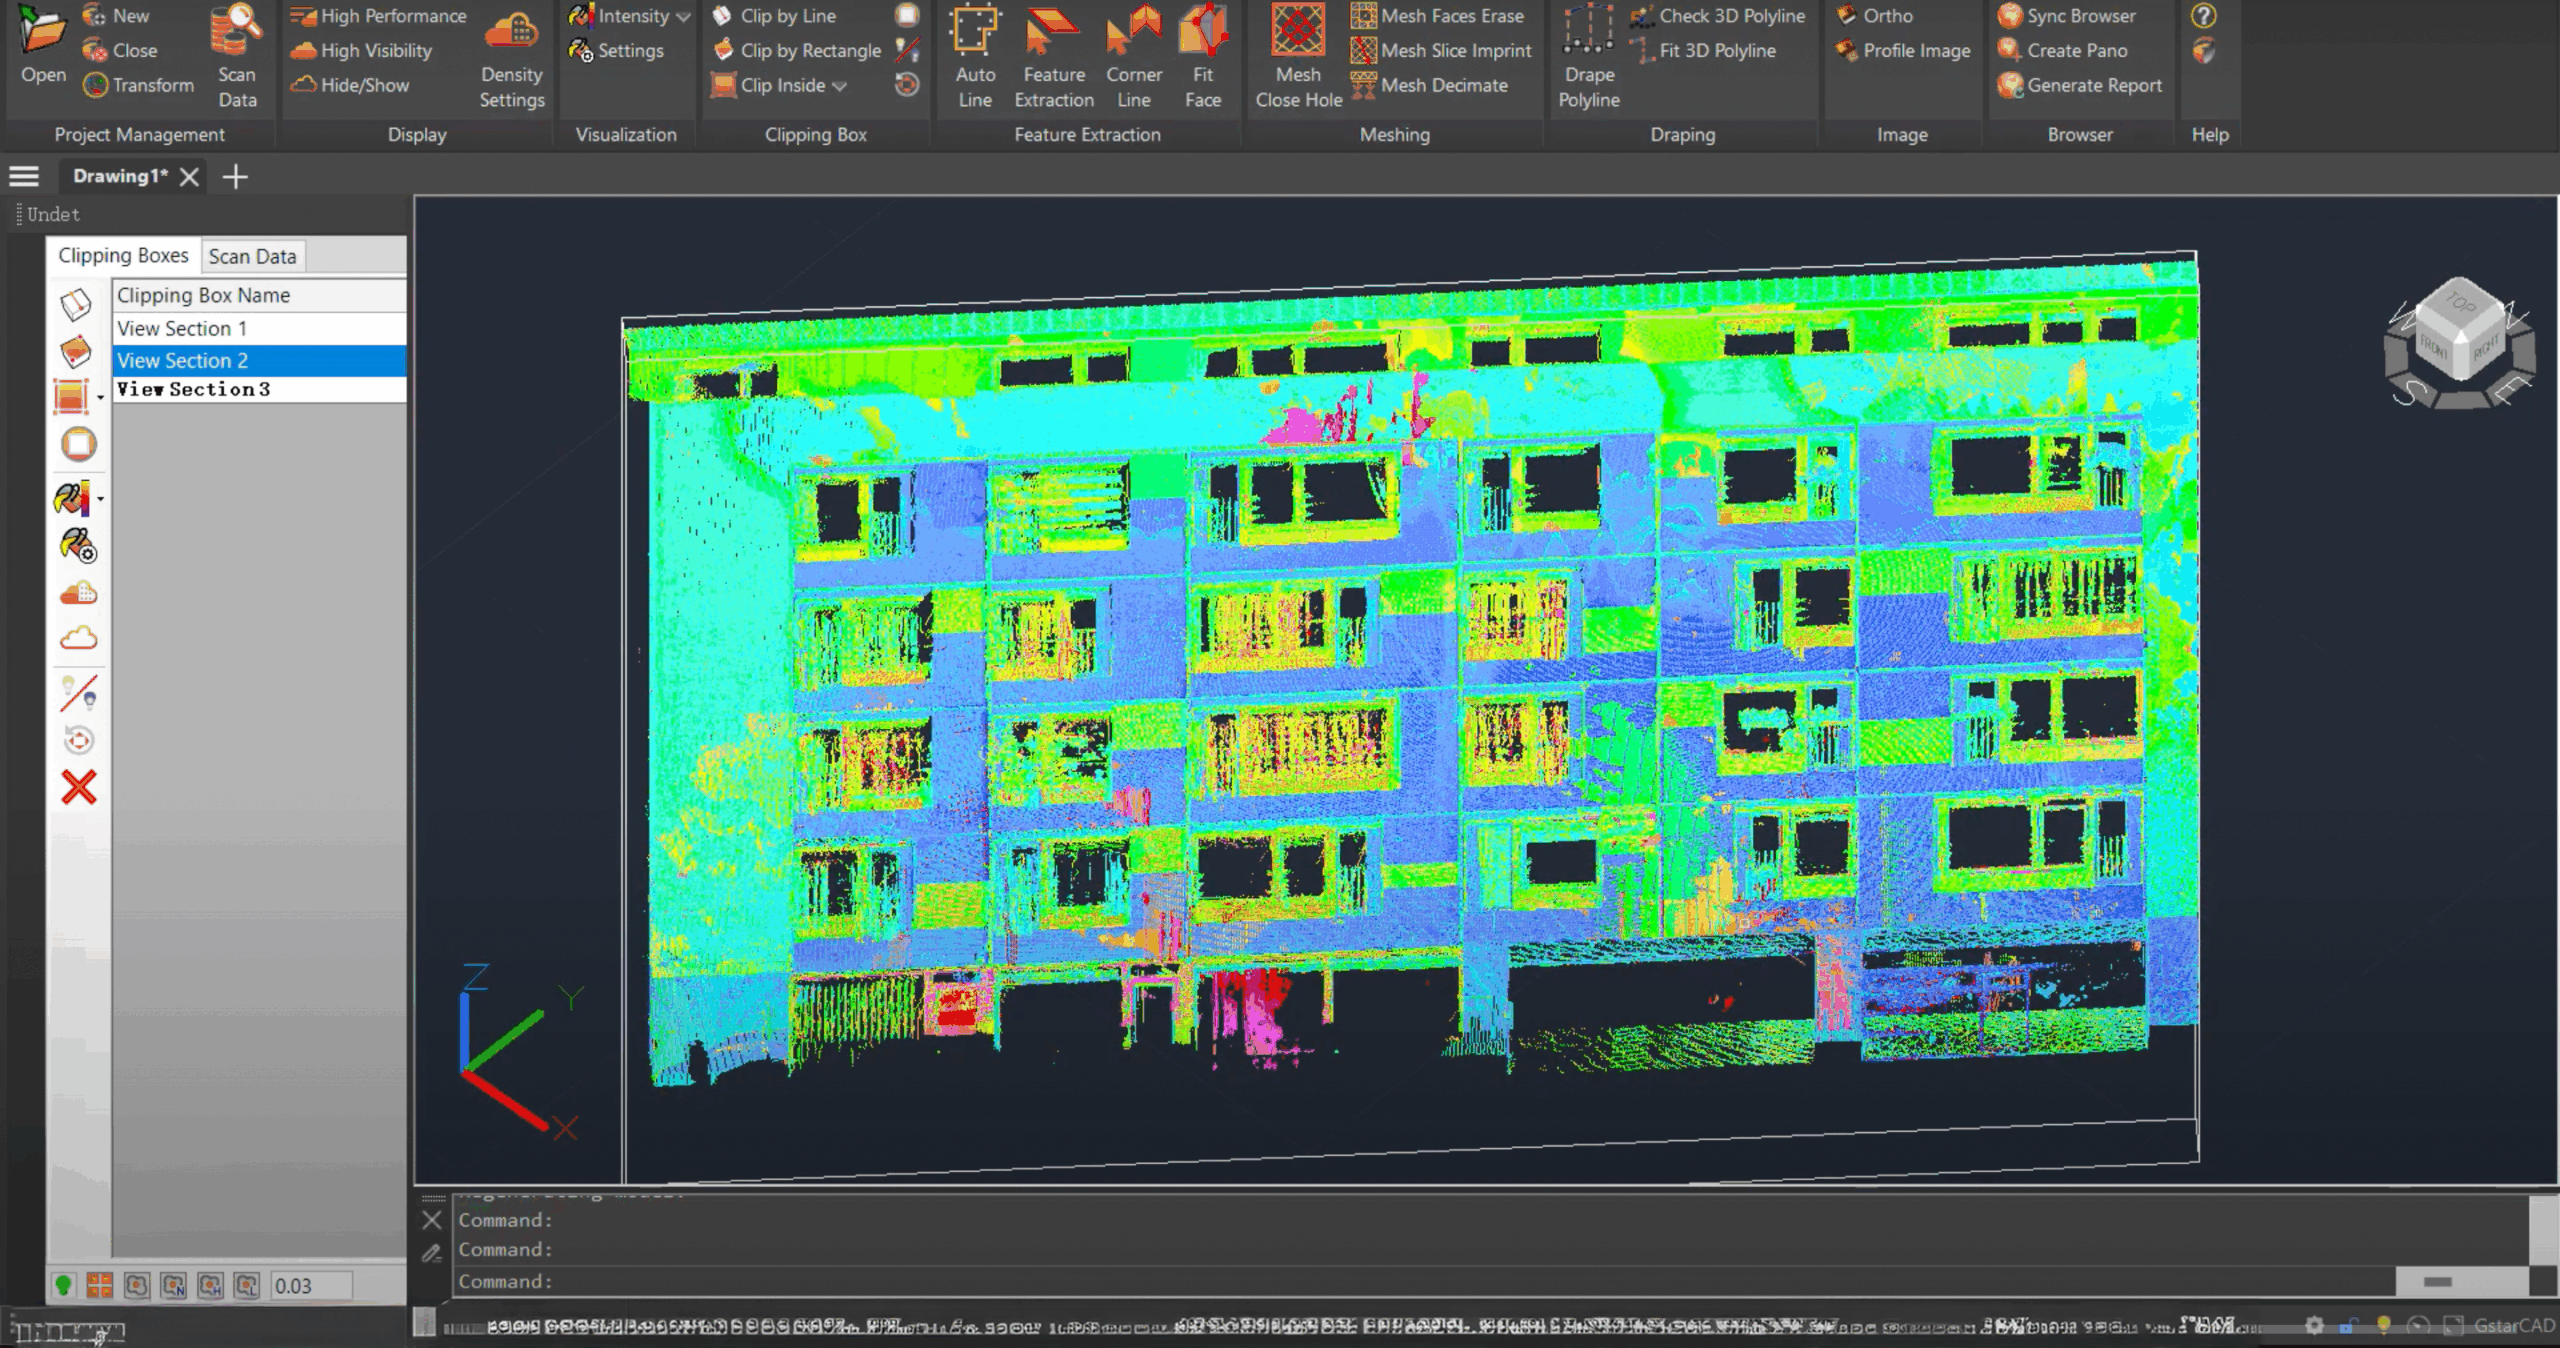Switch to the Scan Data tab
Image resolution: width=2560 pixels, height=1348 pixels.
click(252, 256)
